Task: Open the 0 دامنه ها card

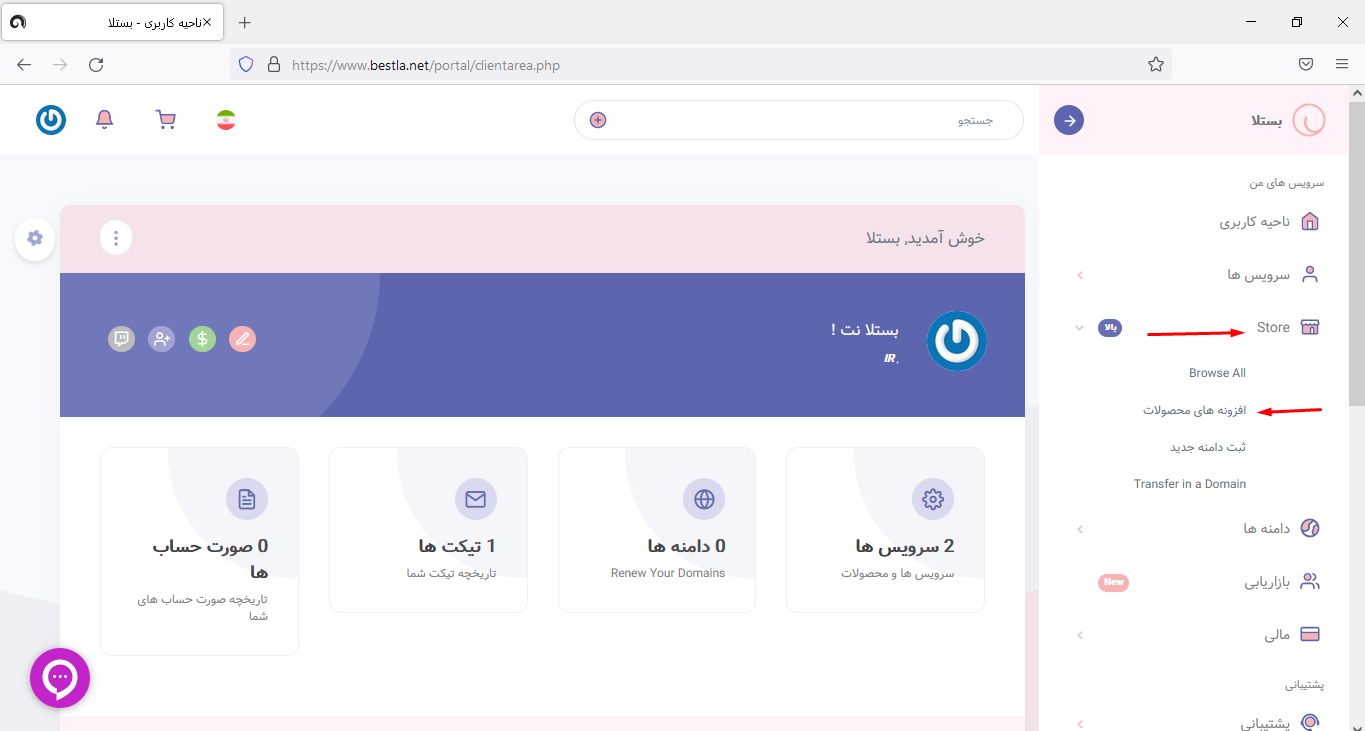Action: pos(657,530)
